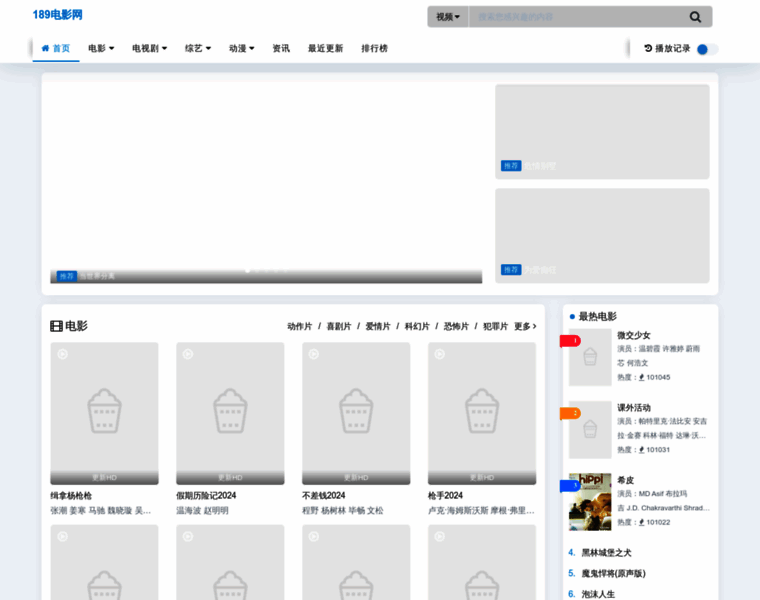This screenshot has width=760, height=600.
Task: Open 黑林城堡之犬 ranked fourth
Action: click(606, 553)
